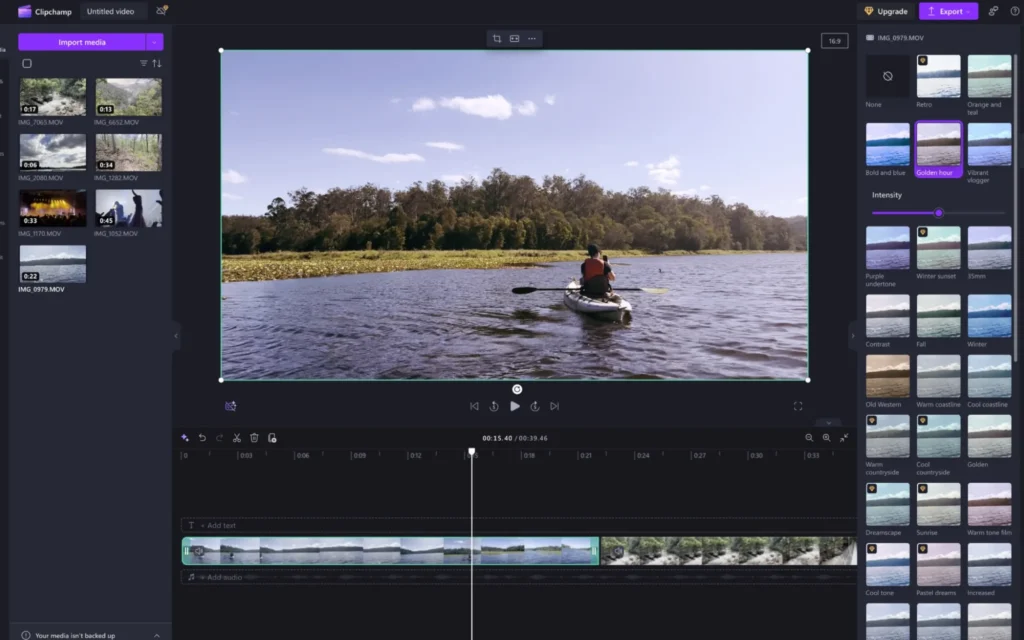Image resolution: width=1024 pixels, height=640 pixels.
Task: Toggle the sort order arrows in media panel
Action: click(157, 63)
